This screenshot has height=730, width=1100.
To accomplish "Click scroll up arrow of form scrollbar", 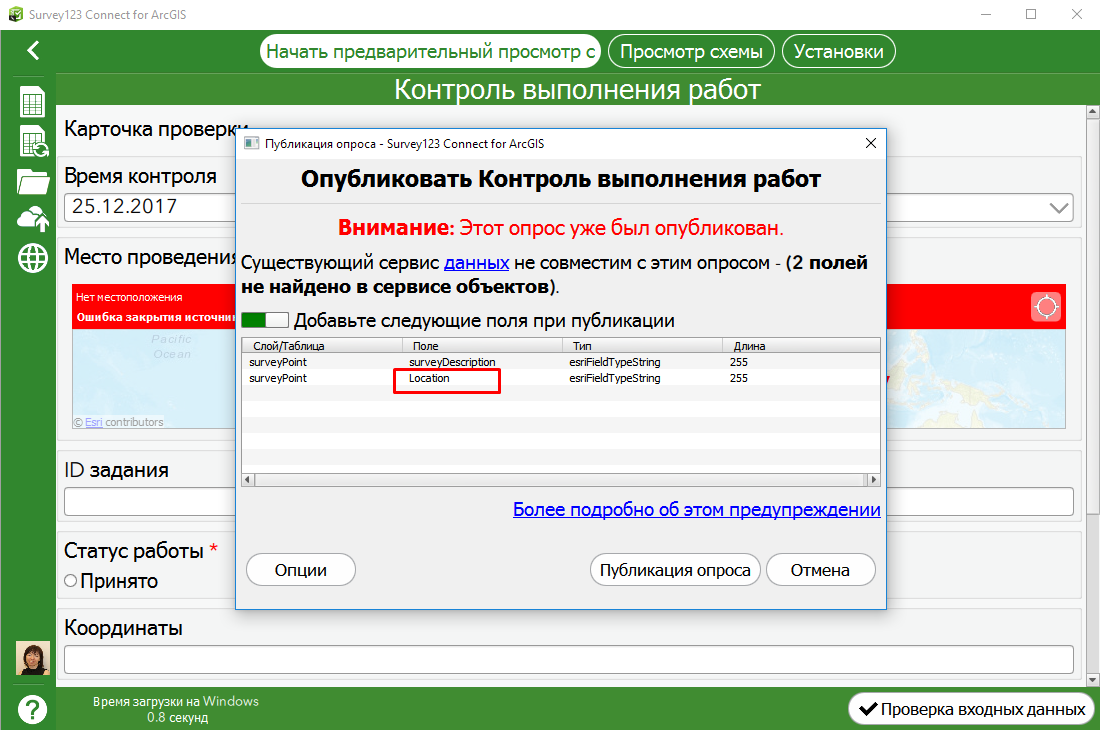I will (1092, 111).
